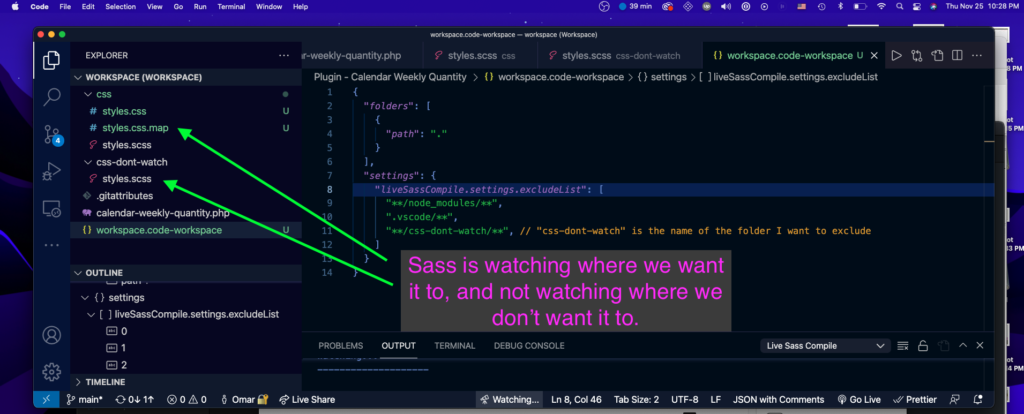Open the Explorer view in the activity bar
The height and width of the screenshot is (414, 1024).
(52, 61)
